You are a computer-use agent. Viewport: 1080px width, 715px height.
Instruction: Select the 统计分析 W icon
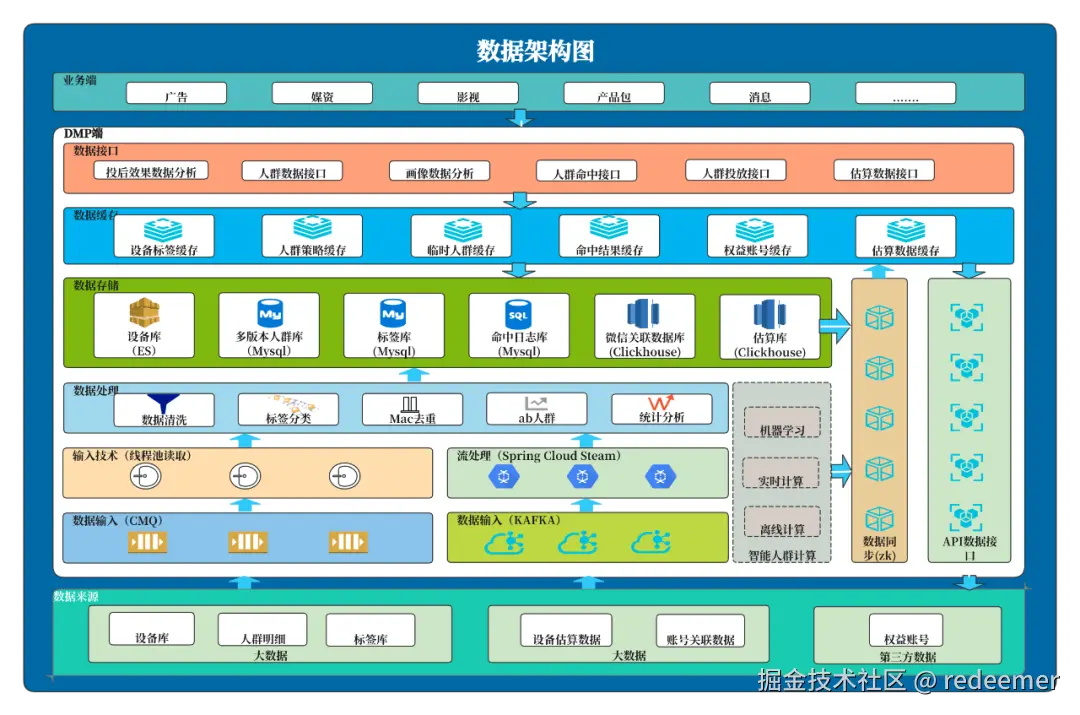point(661,402)
